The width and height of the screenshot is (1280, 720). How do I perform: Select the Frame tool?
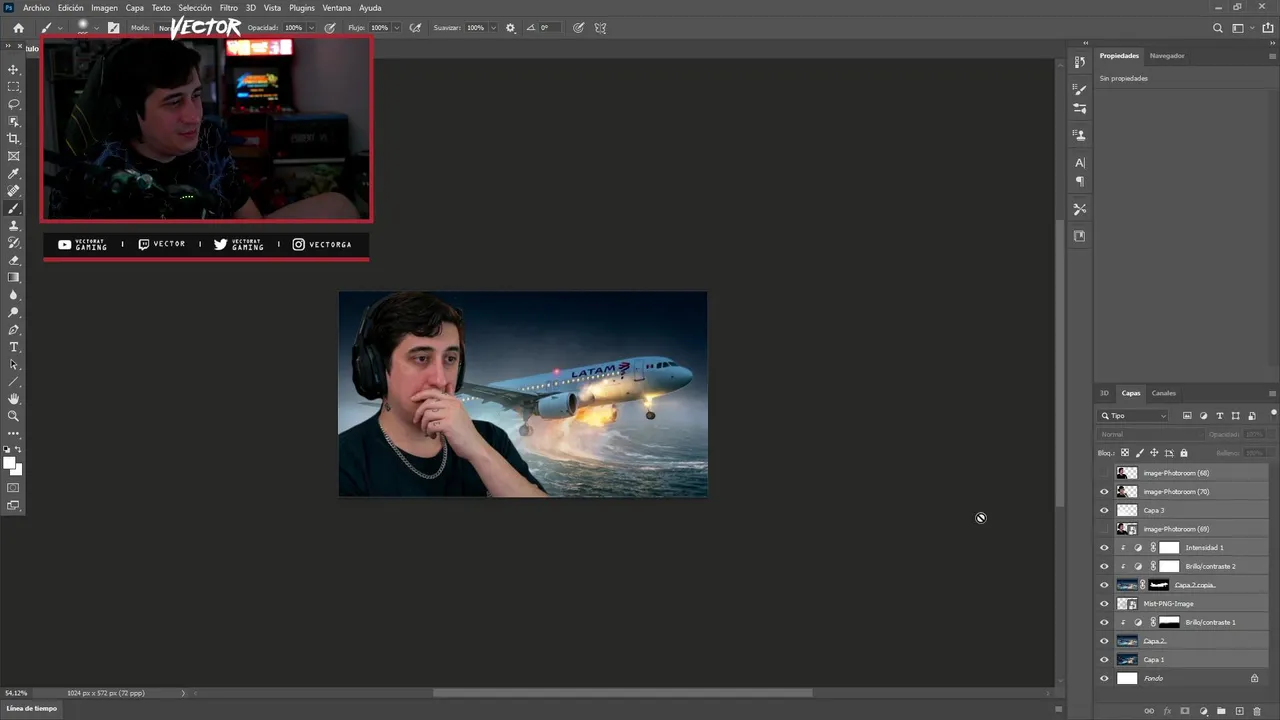pos(14,156)
